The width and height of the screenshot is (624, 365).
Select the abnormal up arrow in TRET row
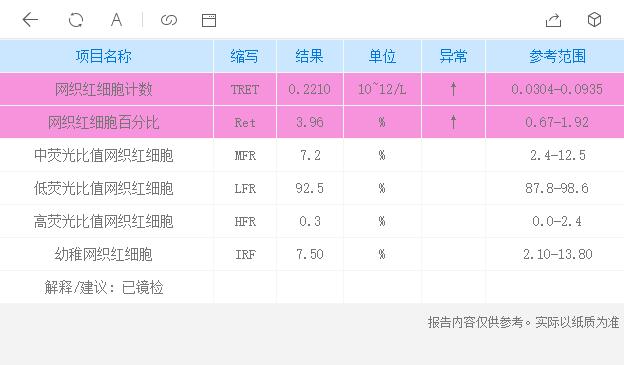(x=453, y=89)
